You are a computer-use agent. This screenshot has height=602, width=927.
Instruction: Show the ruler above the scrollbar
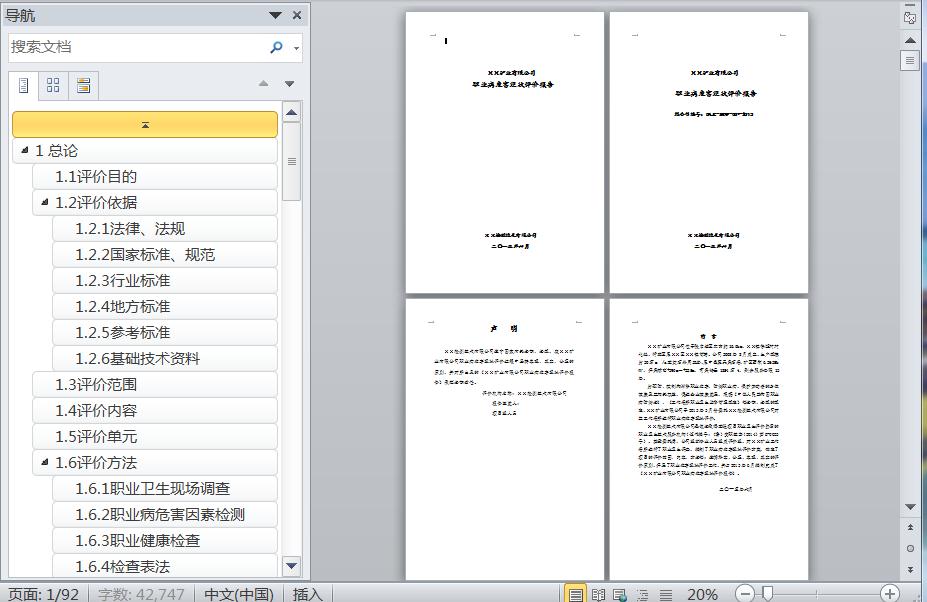tap(908, 59)
